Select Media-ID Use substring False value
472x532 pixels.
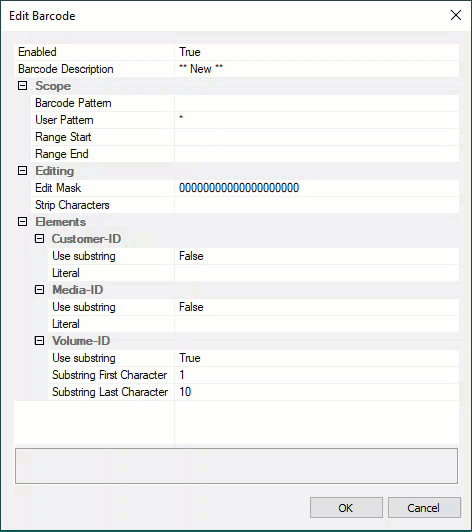click(x=317, y=307)
